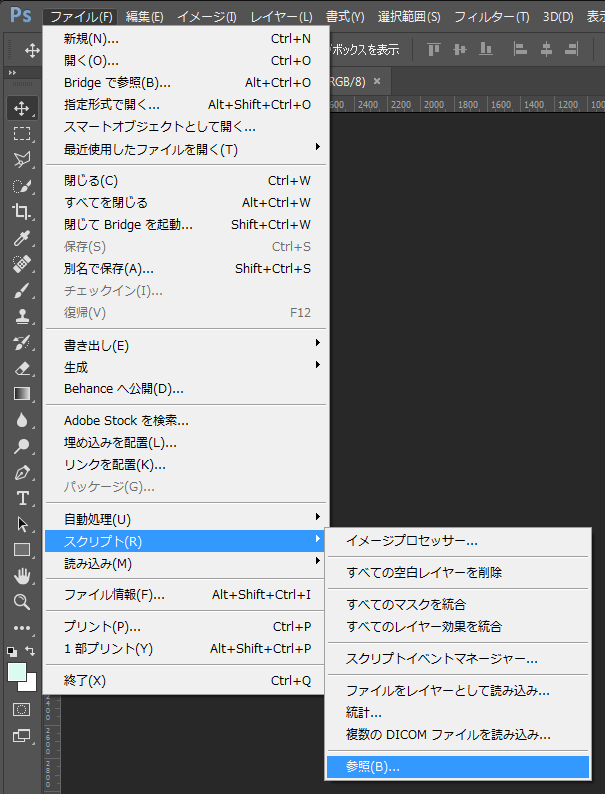Change the screen mode icon
The image size is (605, 794).
21,735
